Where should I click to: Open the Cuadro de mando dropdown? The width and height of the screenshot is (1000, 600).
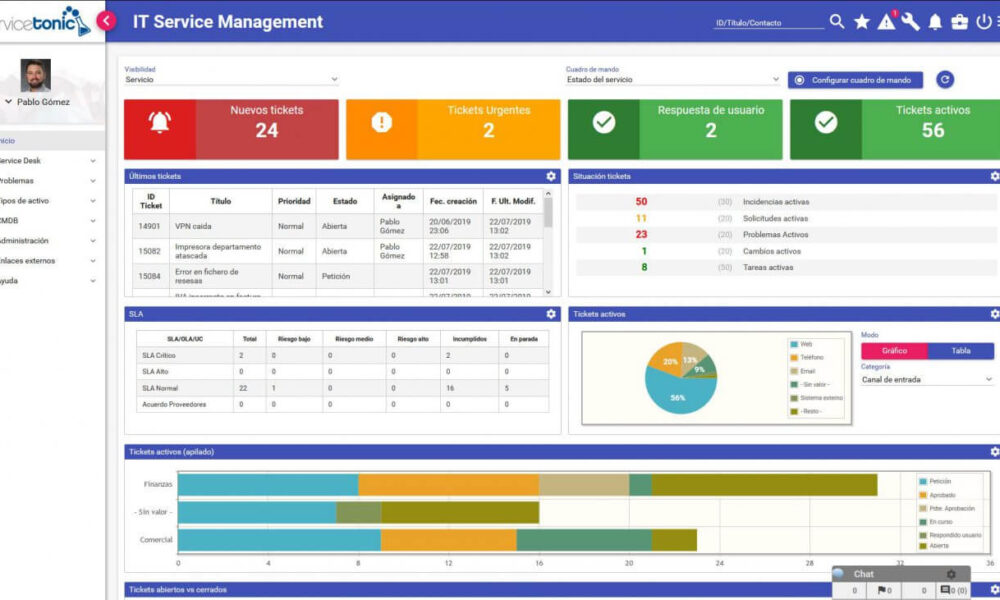coord(672,78)
